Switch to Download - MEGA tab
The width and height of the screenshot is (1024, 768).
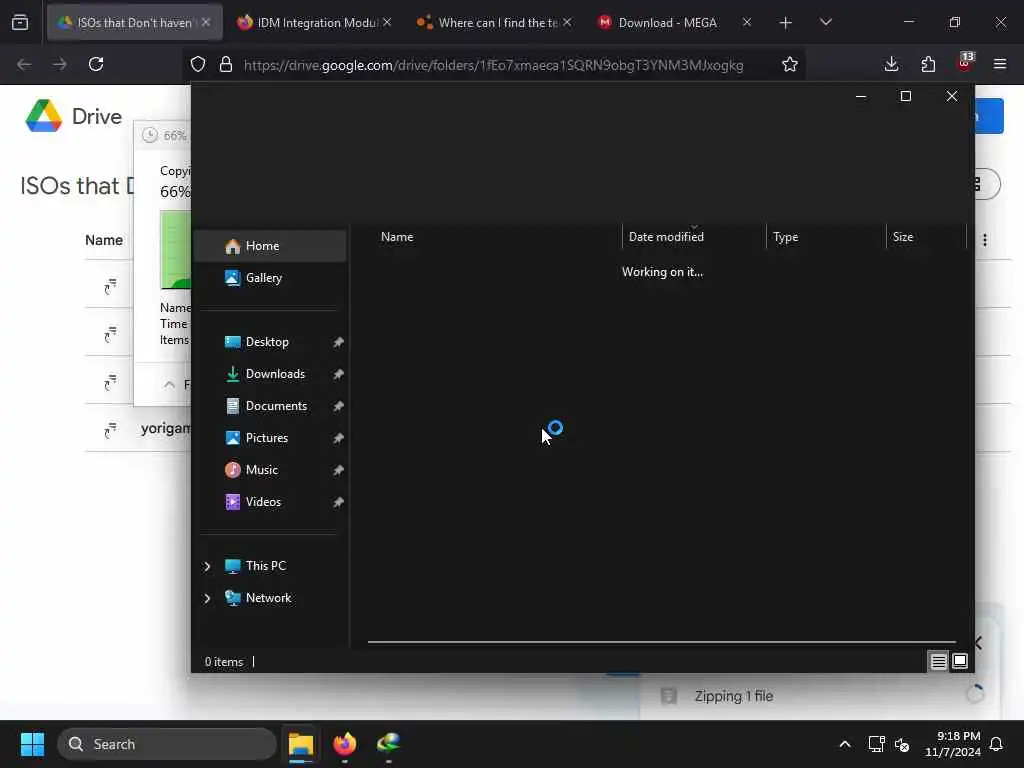(x=667, y=22)
